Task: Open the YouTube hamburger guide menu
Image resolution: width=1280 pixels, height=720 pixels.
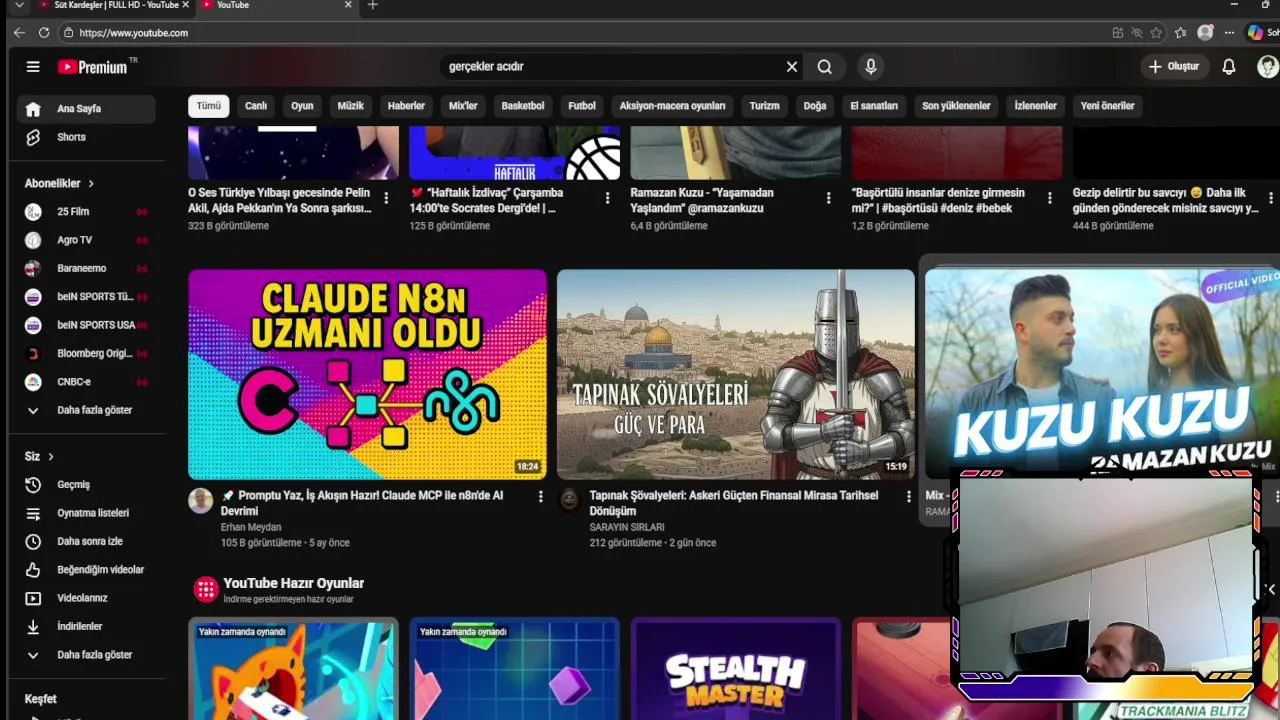Action: click(33, 67)
